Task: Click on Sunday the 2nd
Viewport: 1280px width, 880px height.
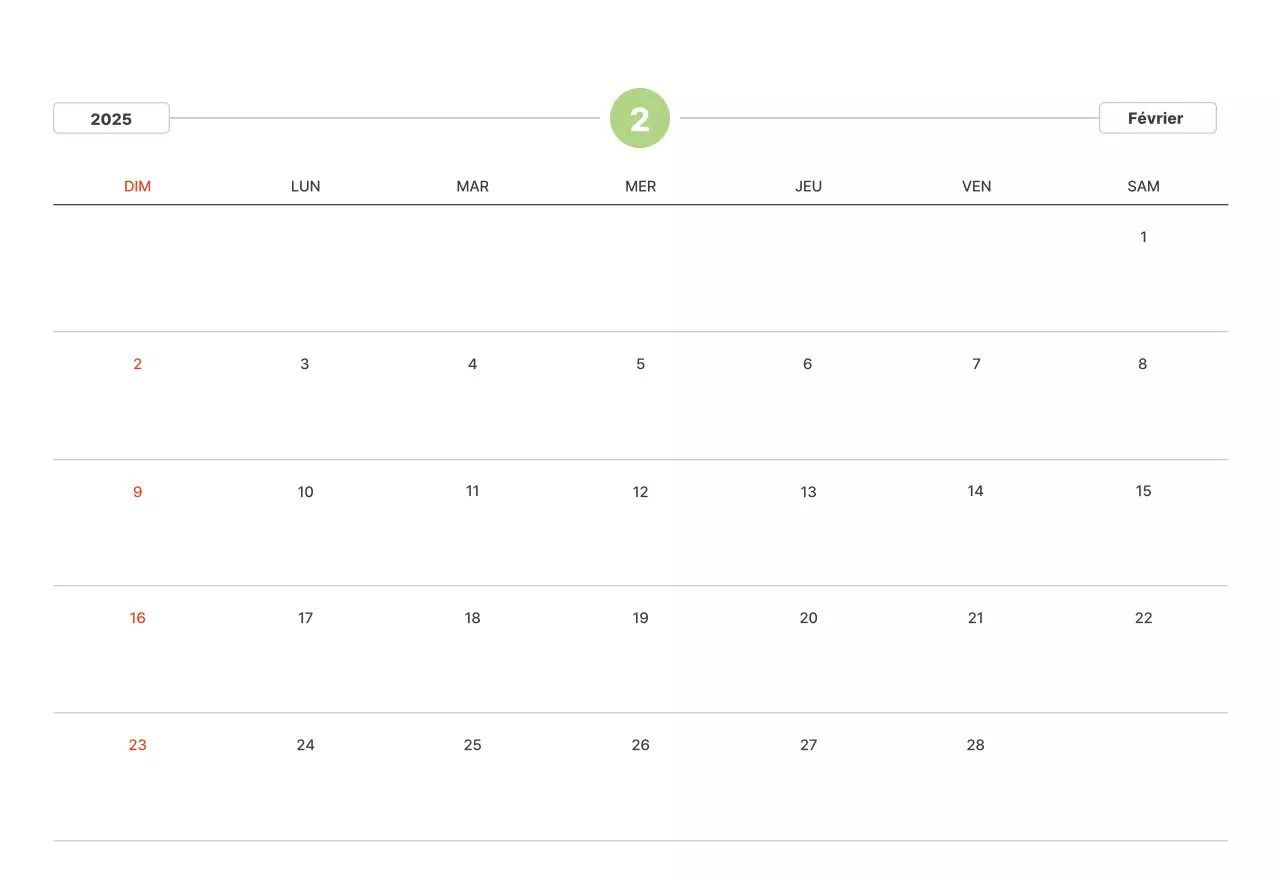Action: (137, 364)
